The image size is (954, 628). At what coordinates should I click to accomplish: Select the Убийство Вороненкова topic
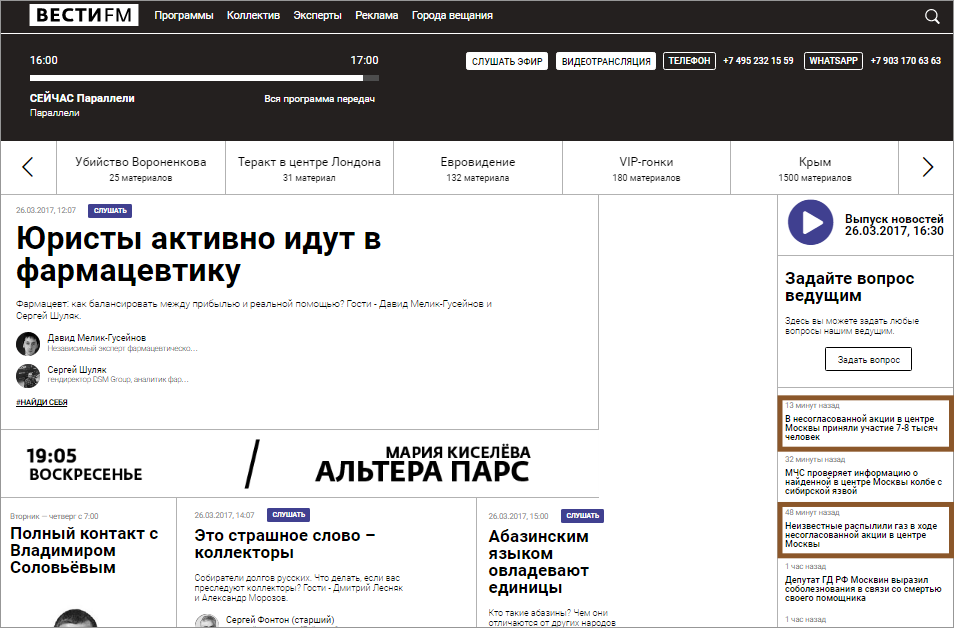(141, 168)
